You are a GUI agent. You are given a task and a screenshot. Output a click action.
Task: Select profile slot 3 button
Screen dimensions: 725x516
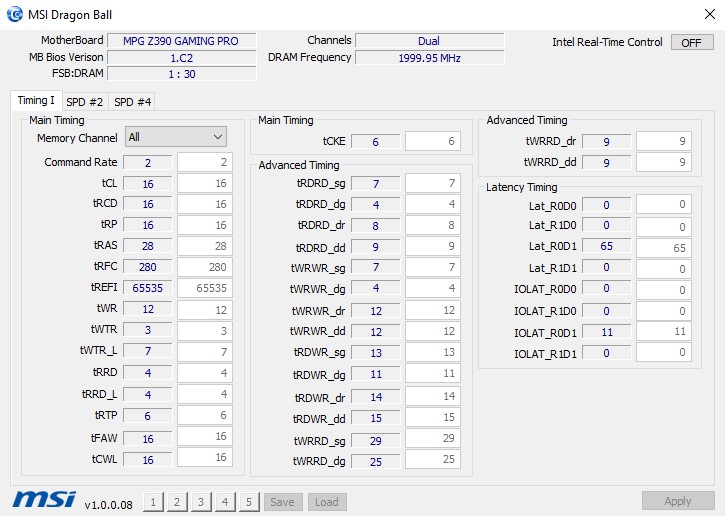[x=201, y=502]
